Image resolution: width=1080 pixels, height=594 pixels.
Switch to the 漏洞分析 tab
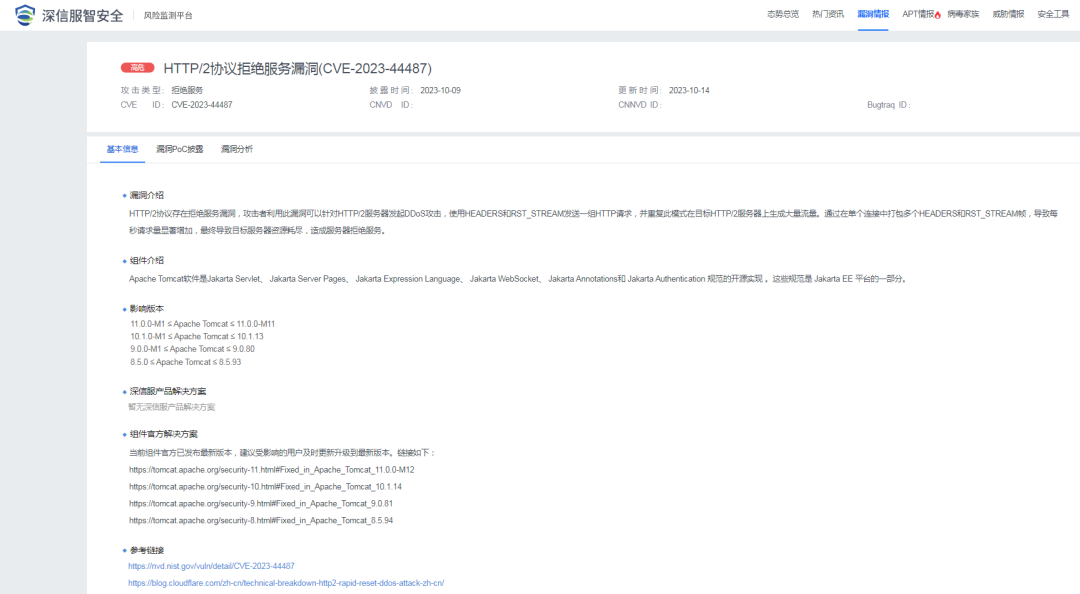click(237, 150)
